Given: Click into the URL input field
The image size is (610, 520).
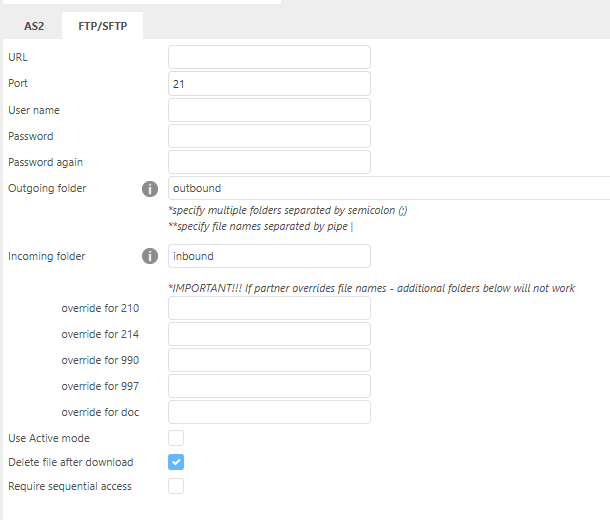Looking at the screenshot, I should click(x=269, y=57).
